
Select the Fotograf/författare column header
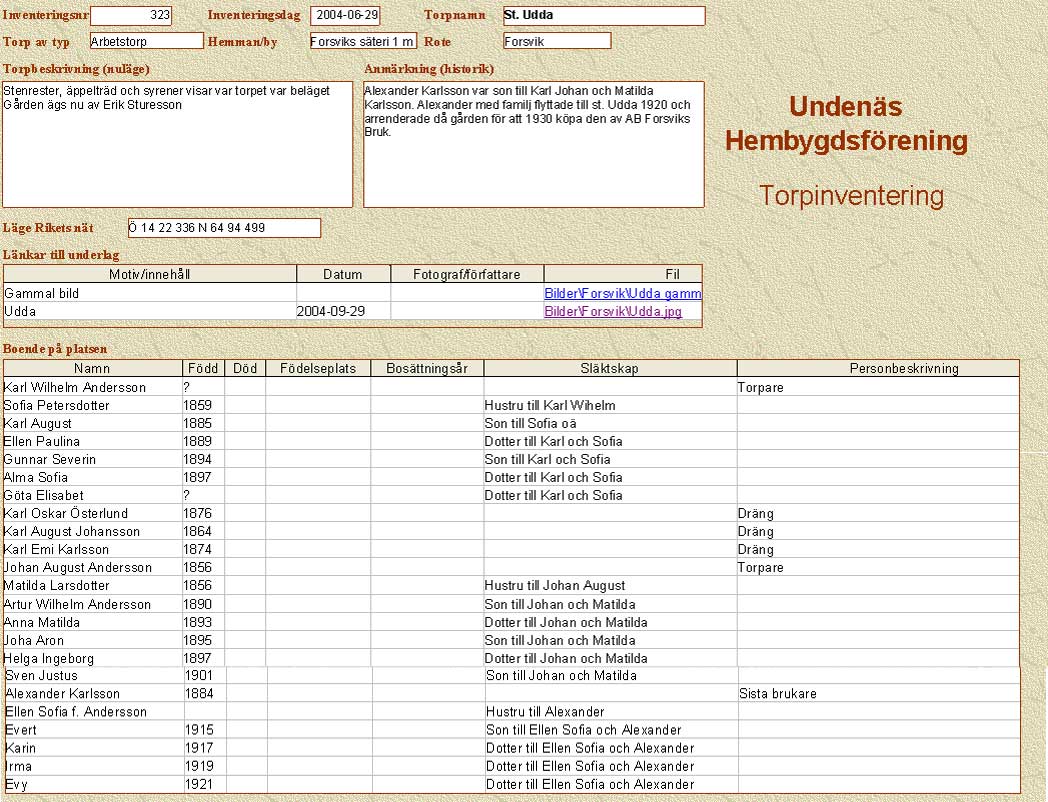(467, 274)
